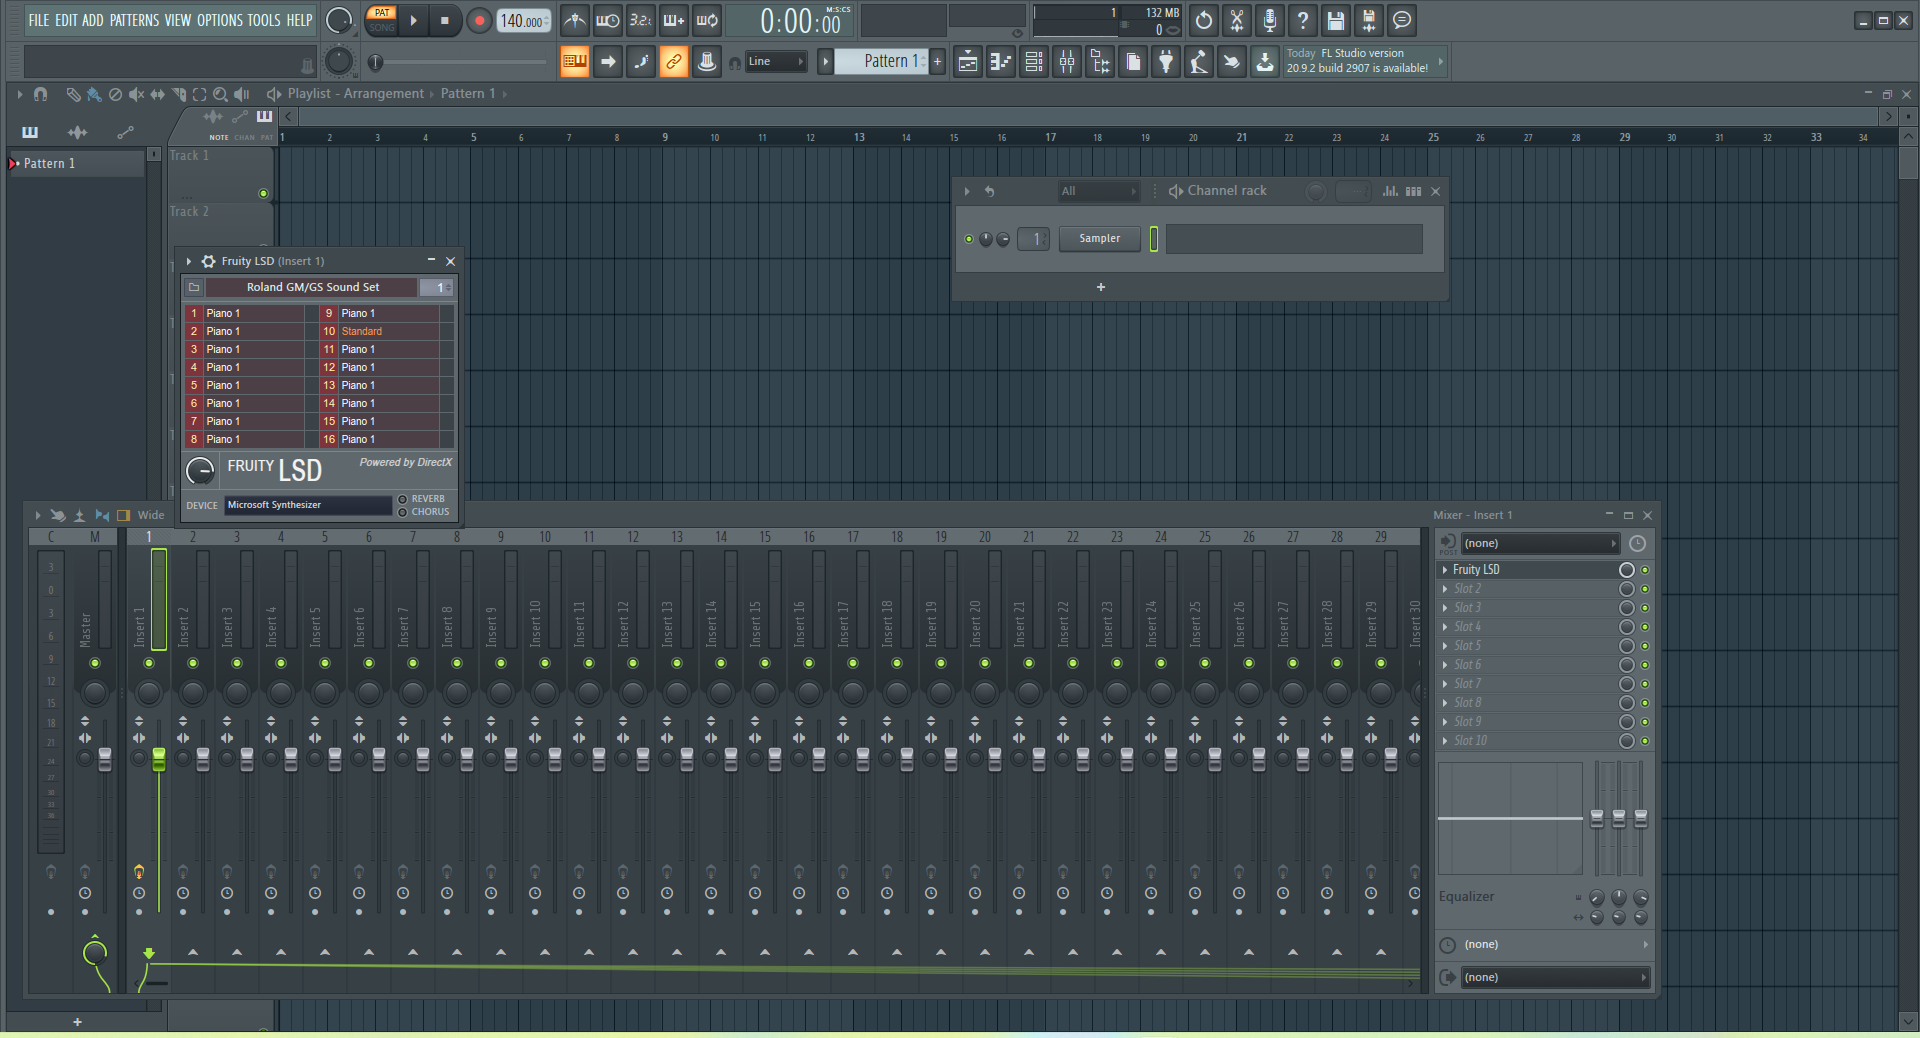Open the audio editor scissors icon

pos(1237,20)
